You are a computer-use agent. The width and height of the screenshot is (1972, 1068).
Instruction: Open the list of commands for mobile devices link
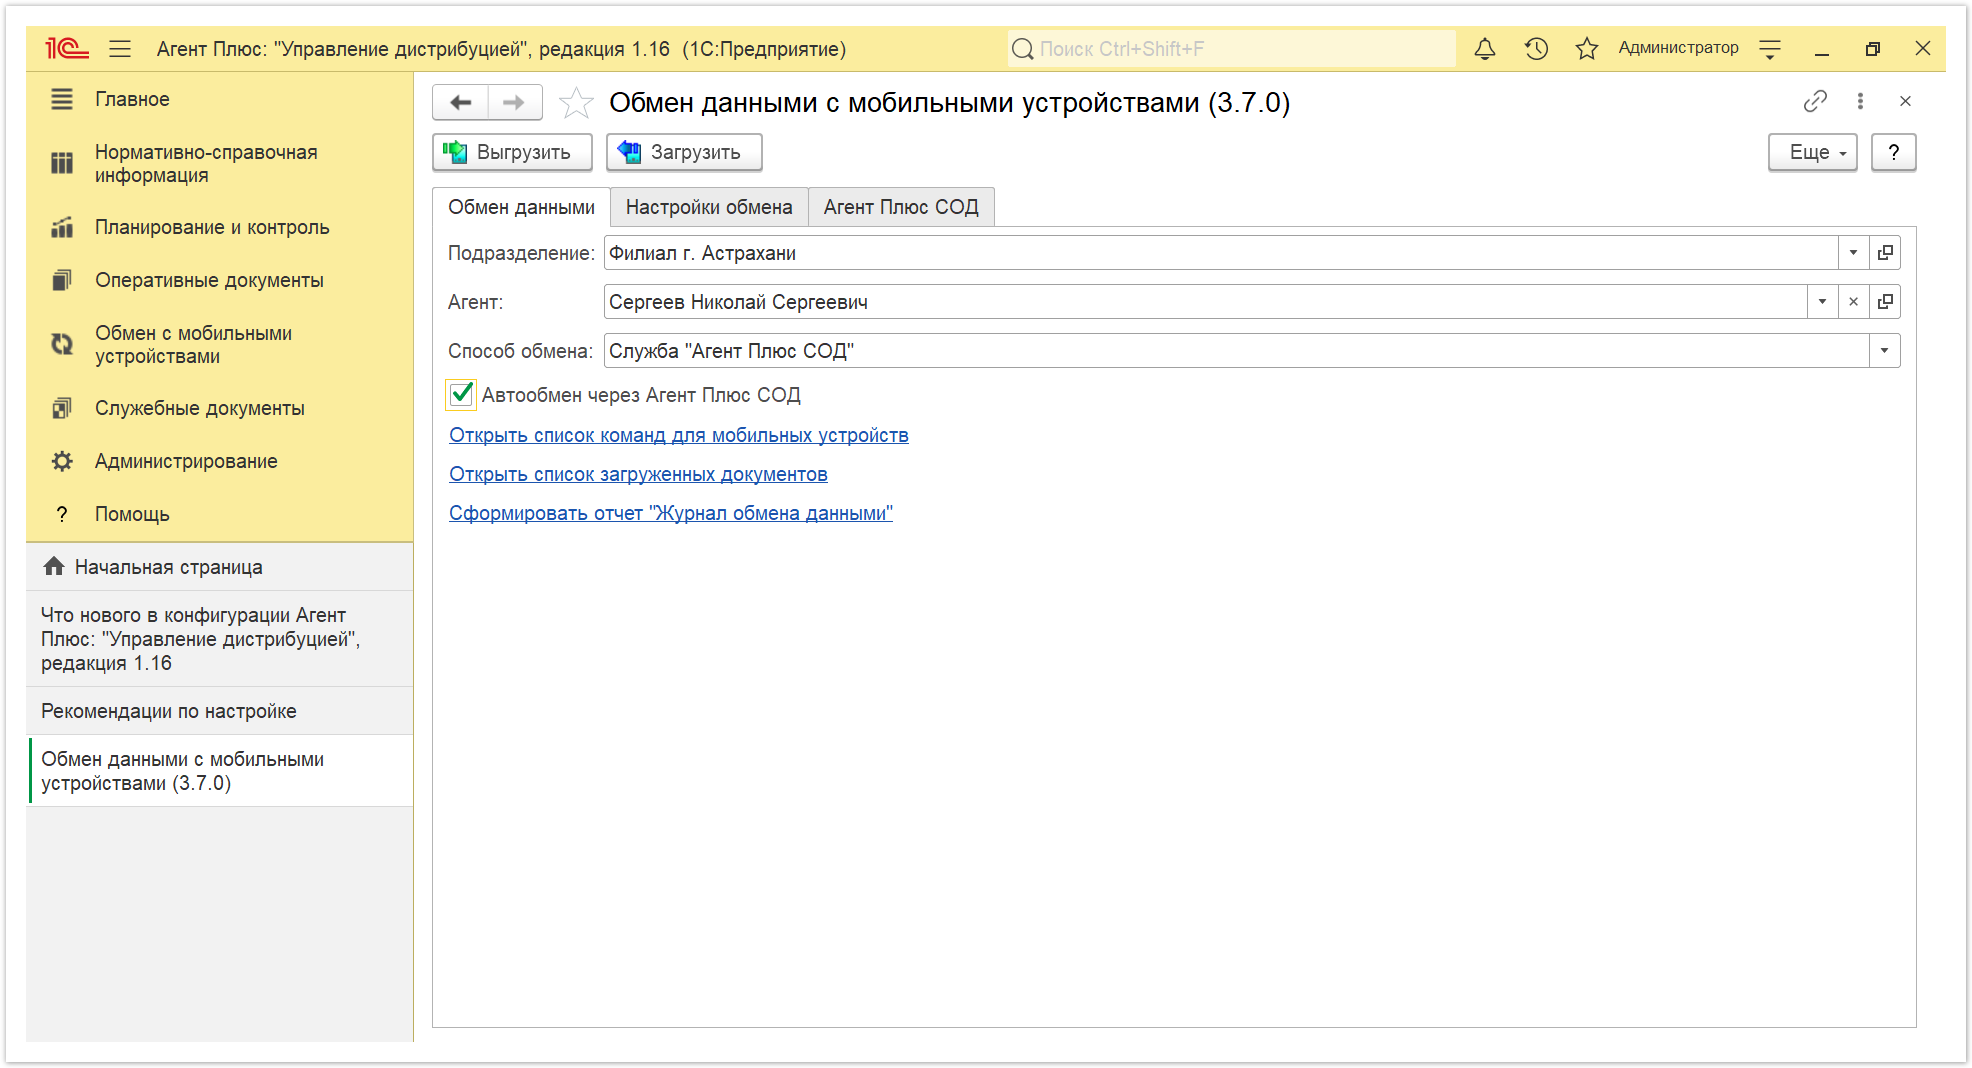678,435
